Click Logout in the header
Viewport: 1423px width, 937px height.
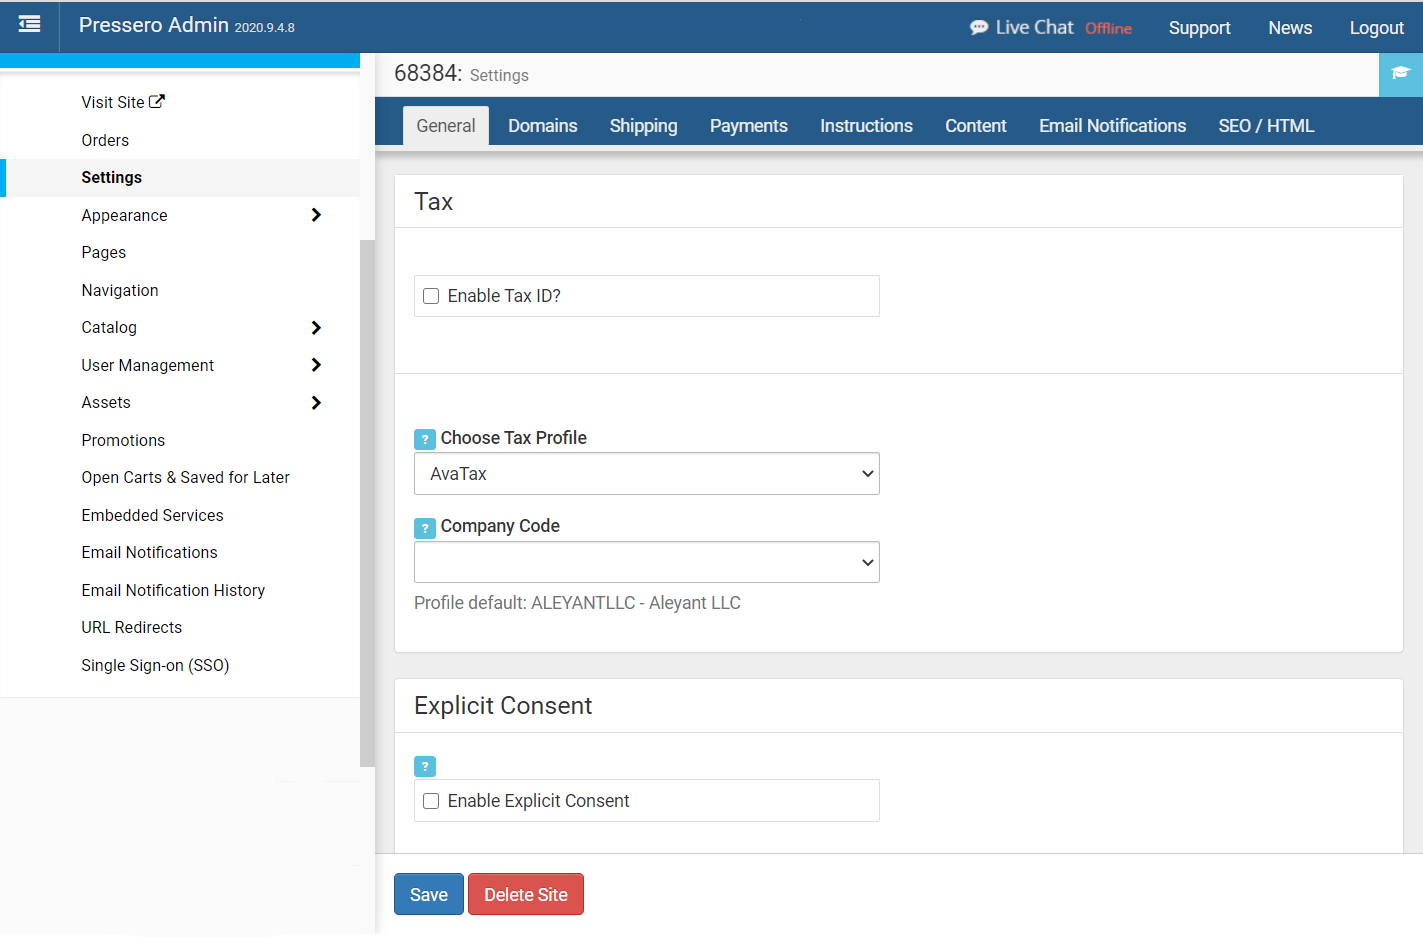coord(1377,28)
